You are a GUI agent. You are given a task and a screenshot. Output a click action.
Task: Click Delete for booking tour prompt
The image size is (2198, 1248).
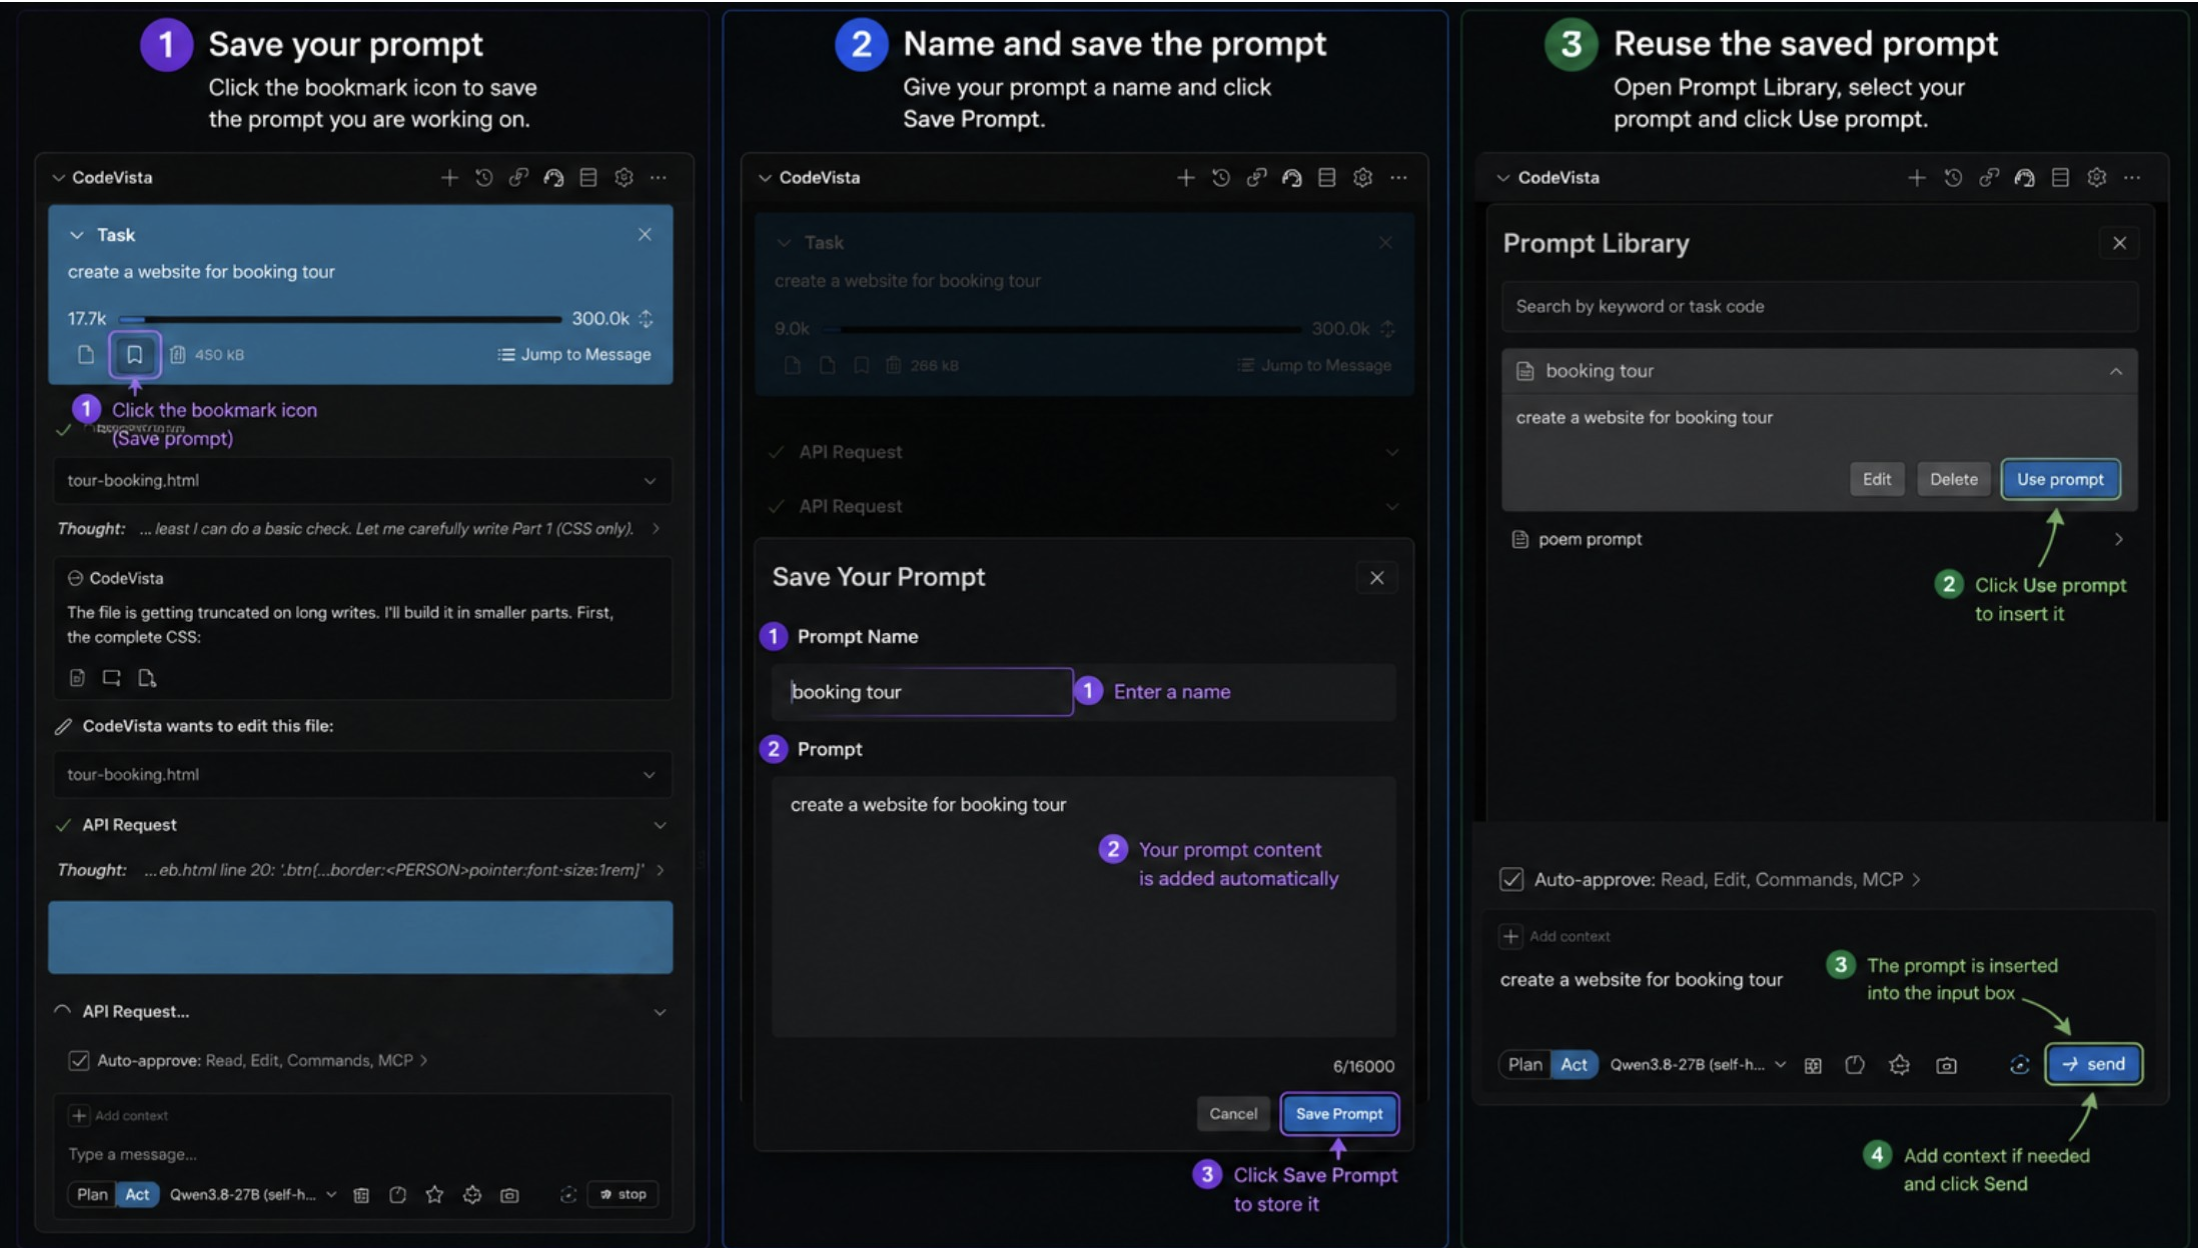[x=1953, y=479]
